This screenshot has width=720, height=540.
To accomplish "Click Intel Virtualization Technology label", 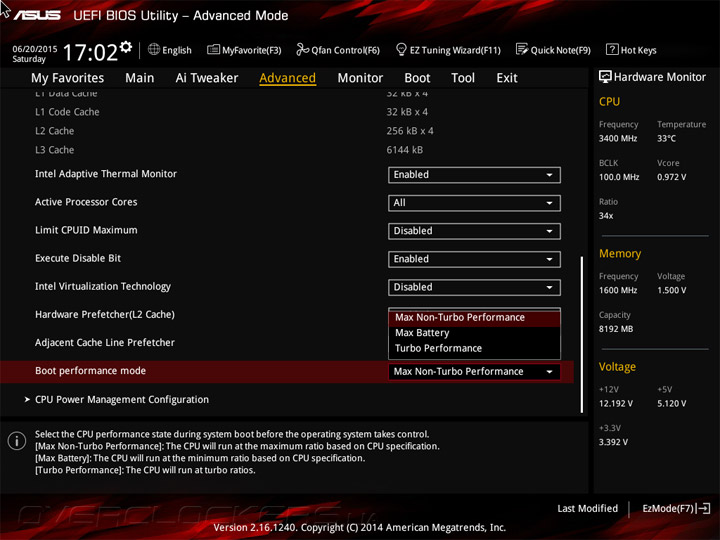I will [x=103, y=287].
